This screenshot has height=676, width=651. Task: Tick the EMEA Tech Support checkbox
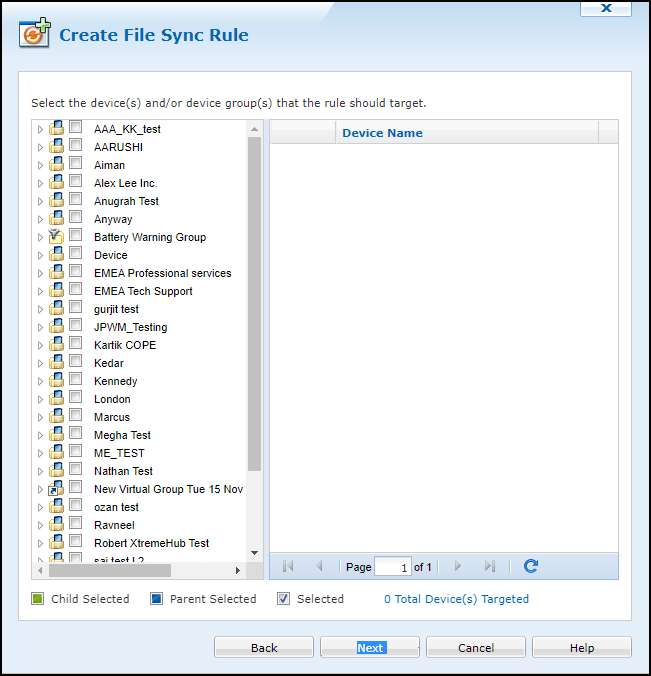click(76, 290)
